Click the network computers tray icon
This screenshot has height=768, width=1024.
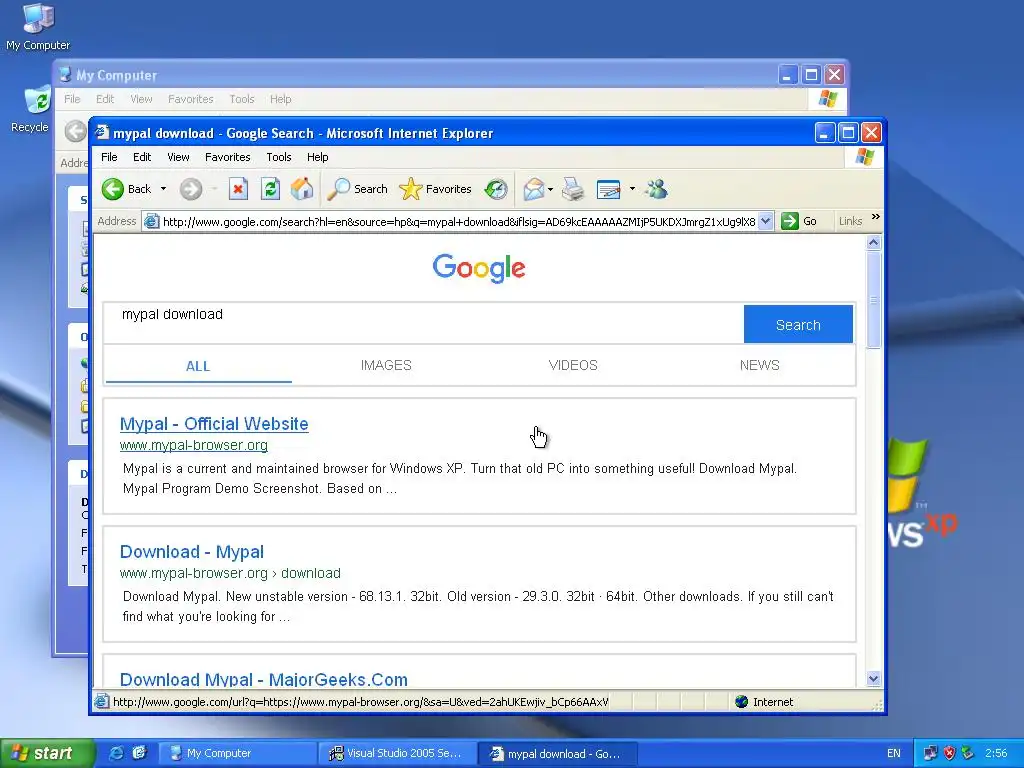click(930, 754)
